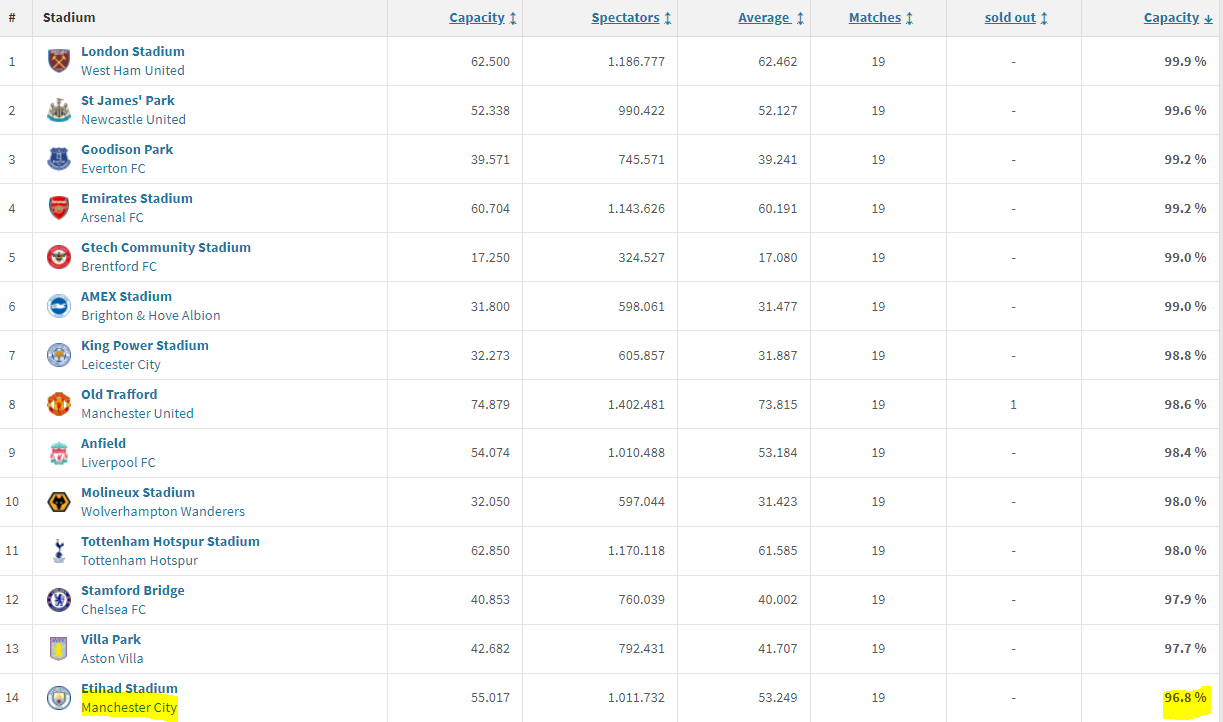This screenshot has width=1223, height=722.
Task: Open the Stamford Bridge link
Action: [133, 590]
